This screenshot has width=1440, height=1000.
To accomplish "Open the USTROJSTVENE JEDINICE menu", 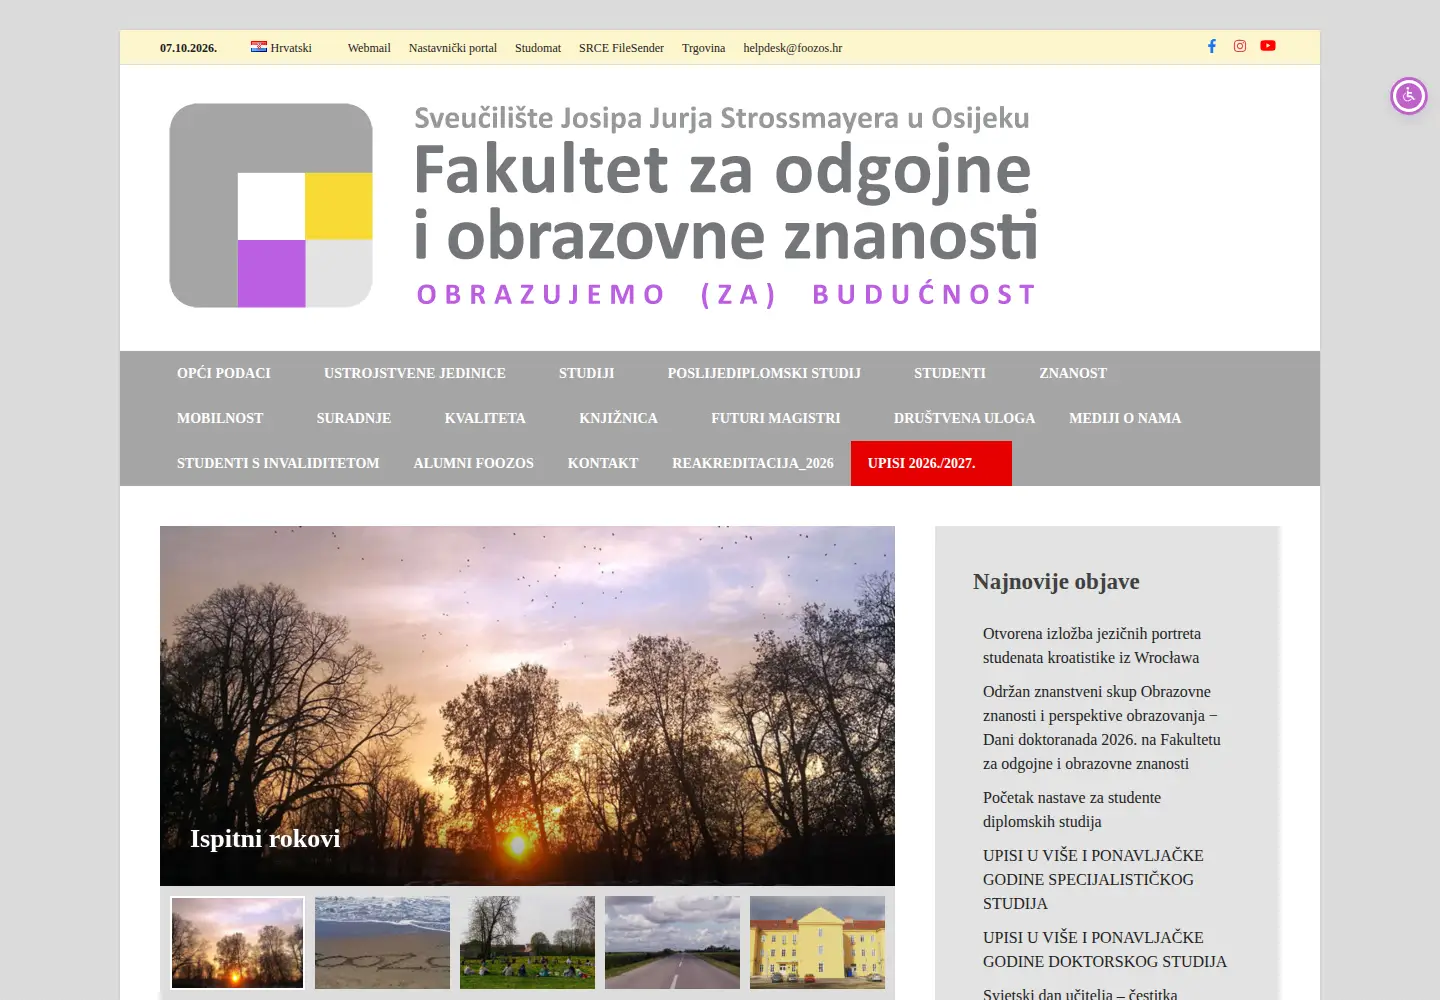I will click(415, 373).
